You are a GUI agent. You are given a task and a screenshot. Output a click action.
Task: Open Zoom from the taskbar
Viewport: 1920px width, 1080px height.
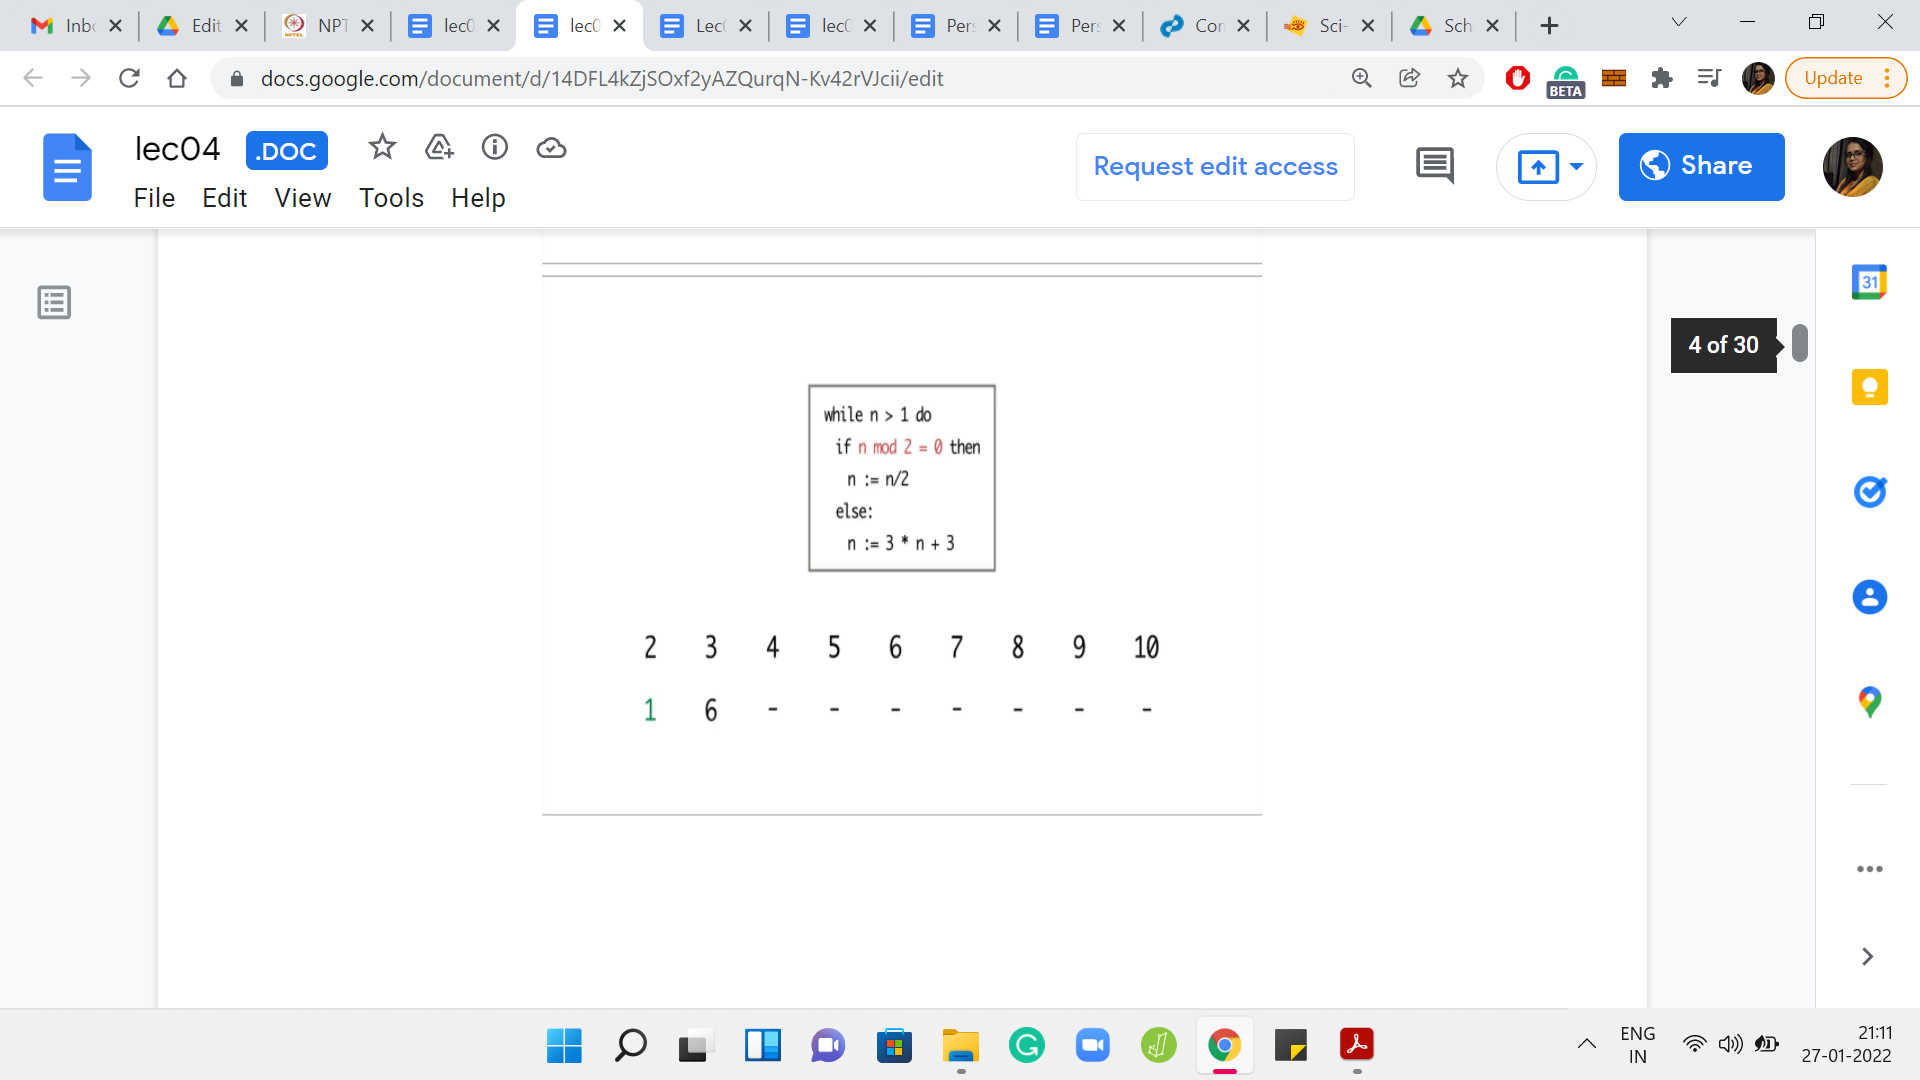point(1093,1046)
